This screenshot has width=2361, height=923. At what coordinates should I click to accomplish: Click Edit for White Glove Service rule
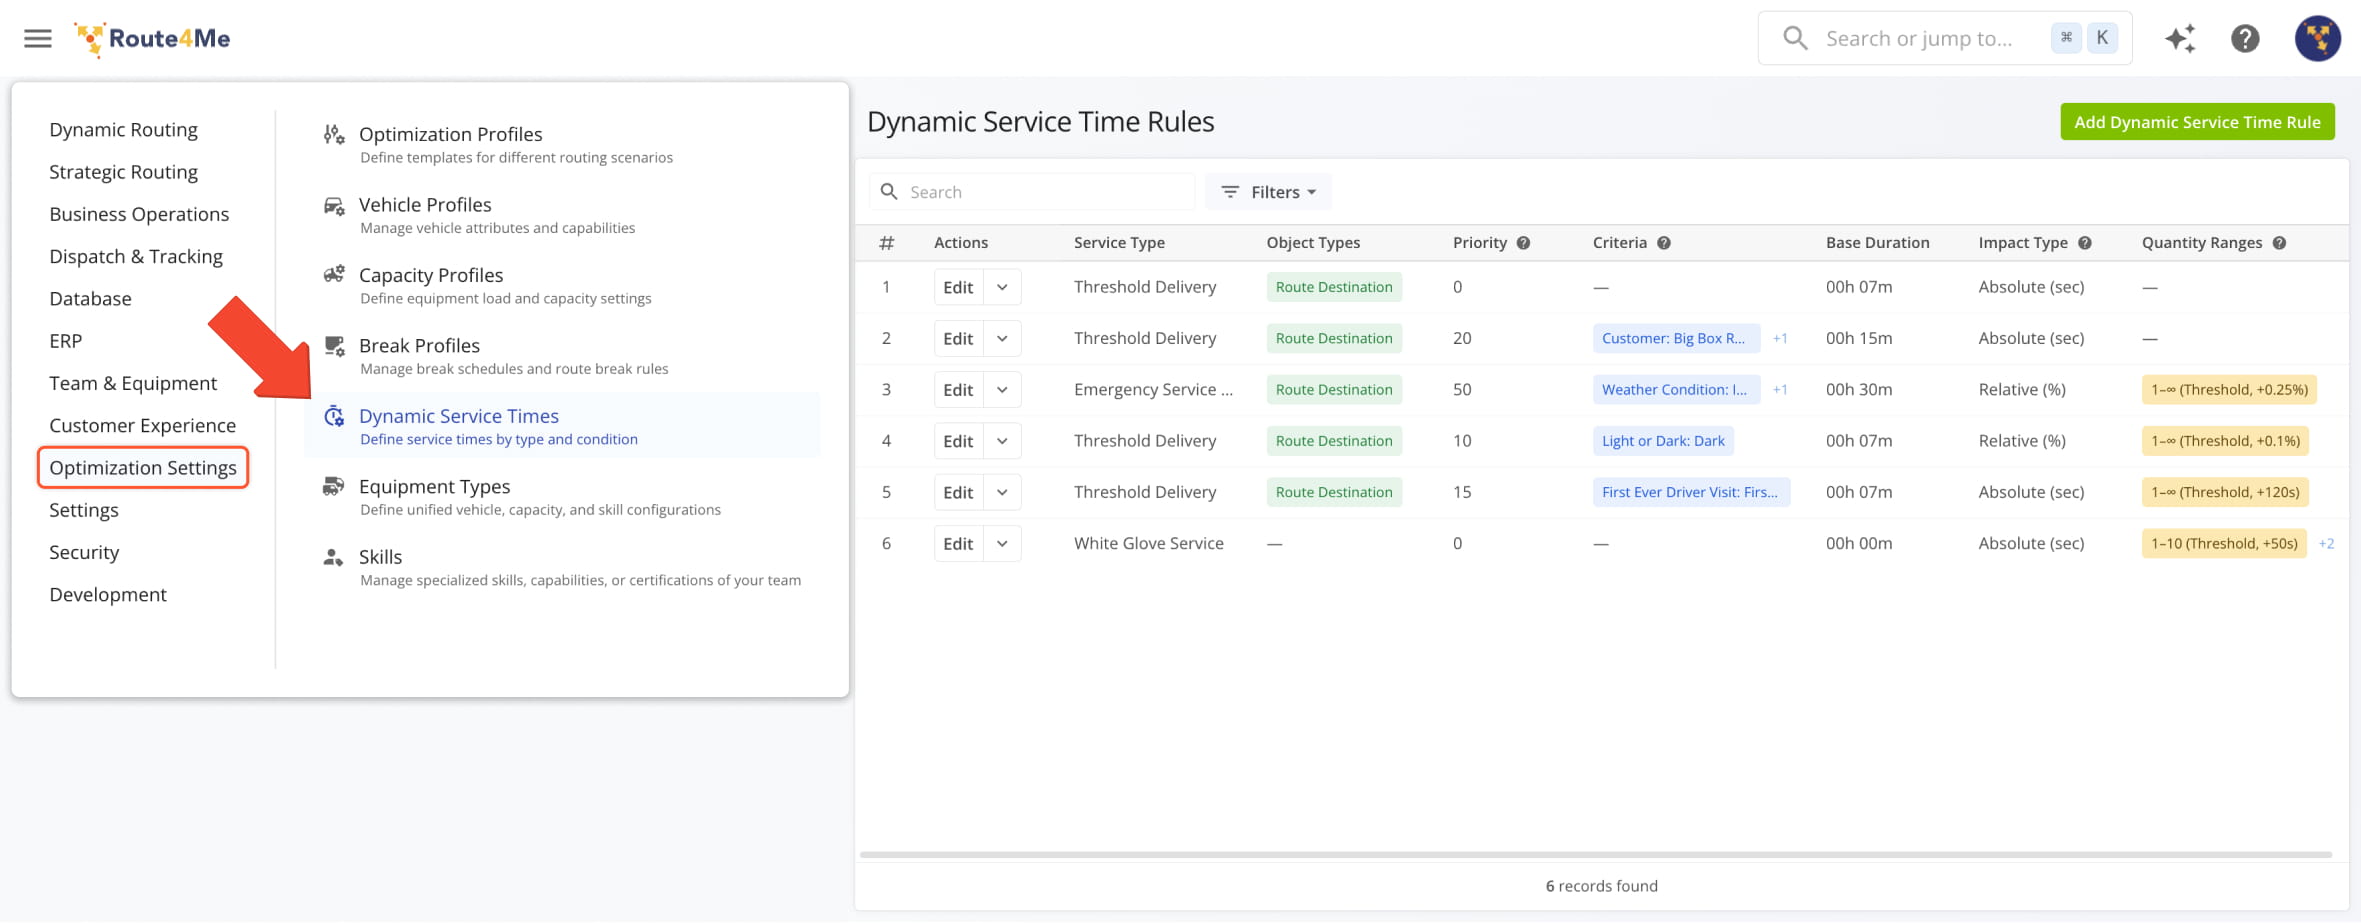pos(958,544)
